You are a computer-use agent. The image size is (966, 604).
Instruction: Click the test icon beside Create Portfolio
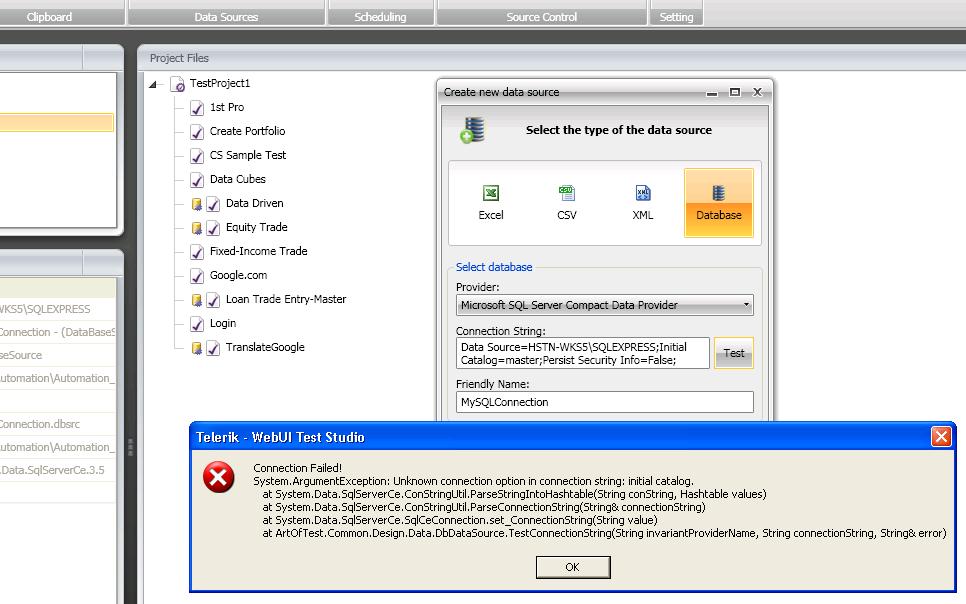tap(197, 132)
